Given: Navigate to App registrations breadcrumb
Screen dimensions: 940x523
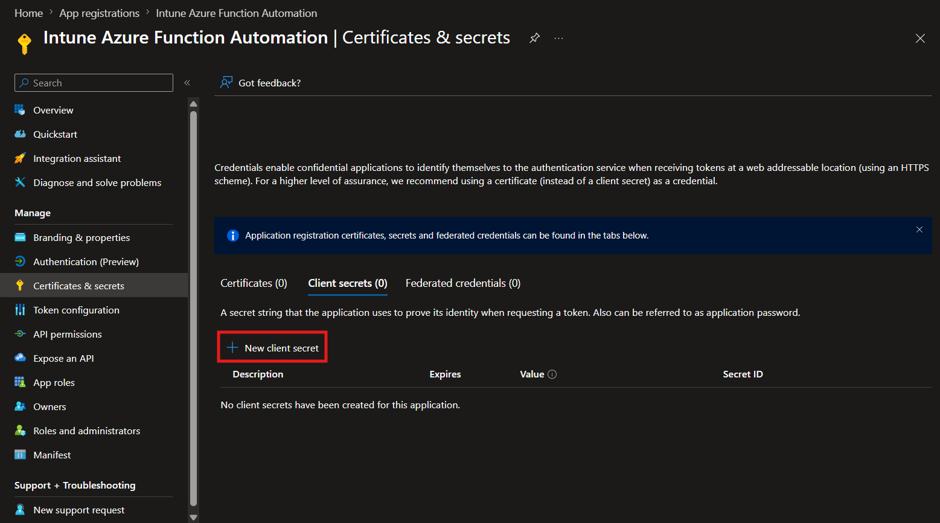Looking at the screenshot, I should (x=99, y=13).
